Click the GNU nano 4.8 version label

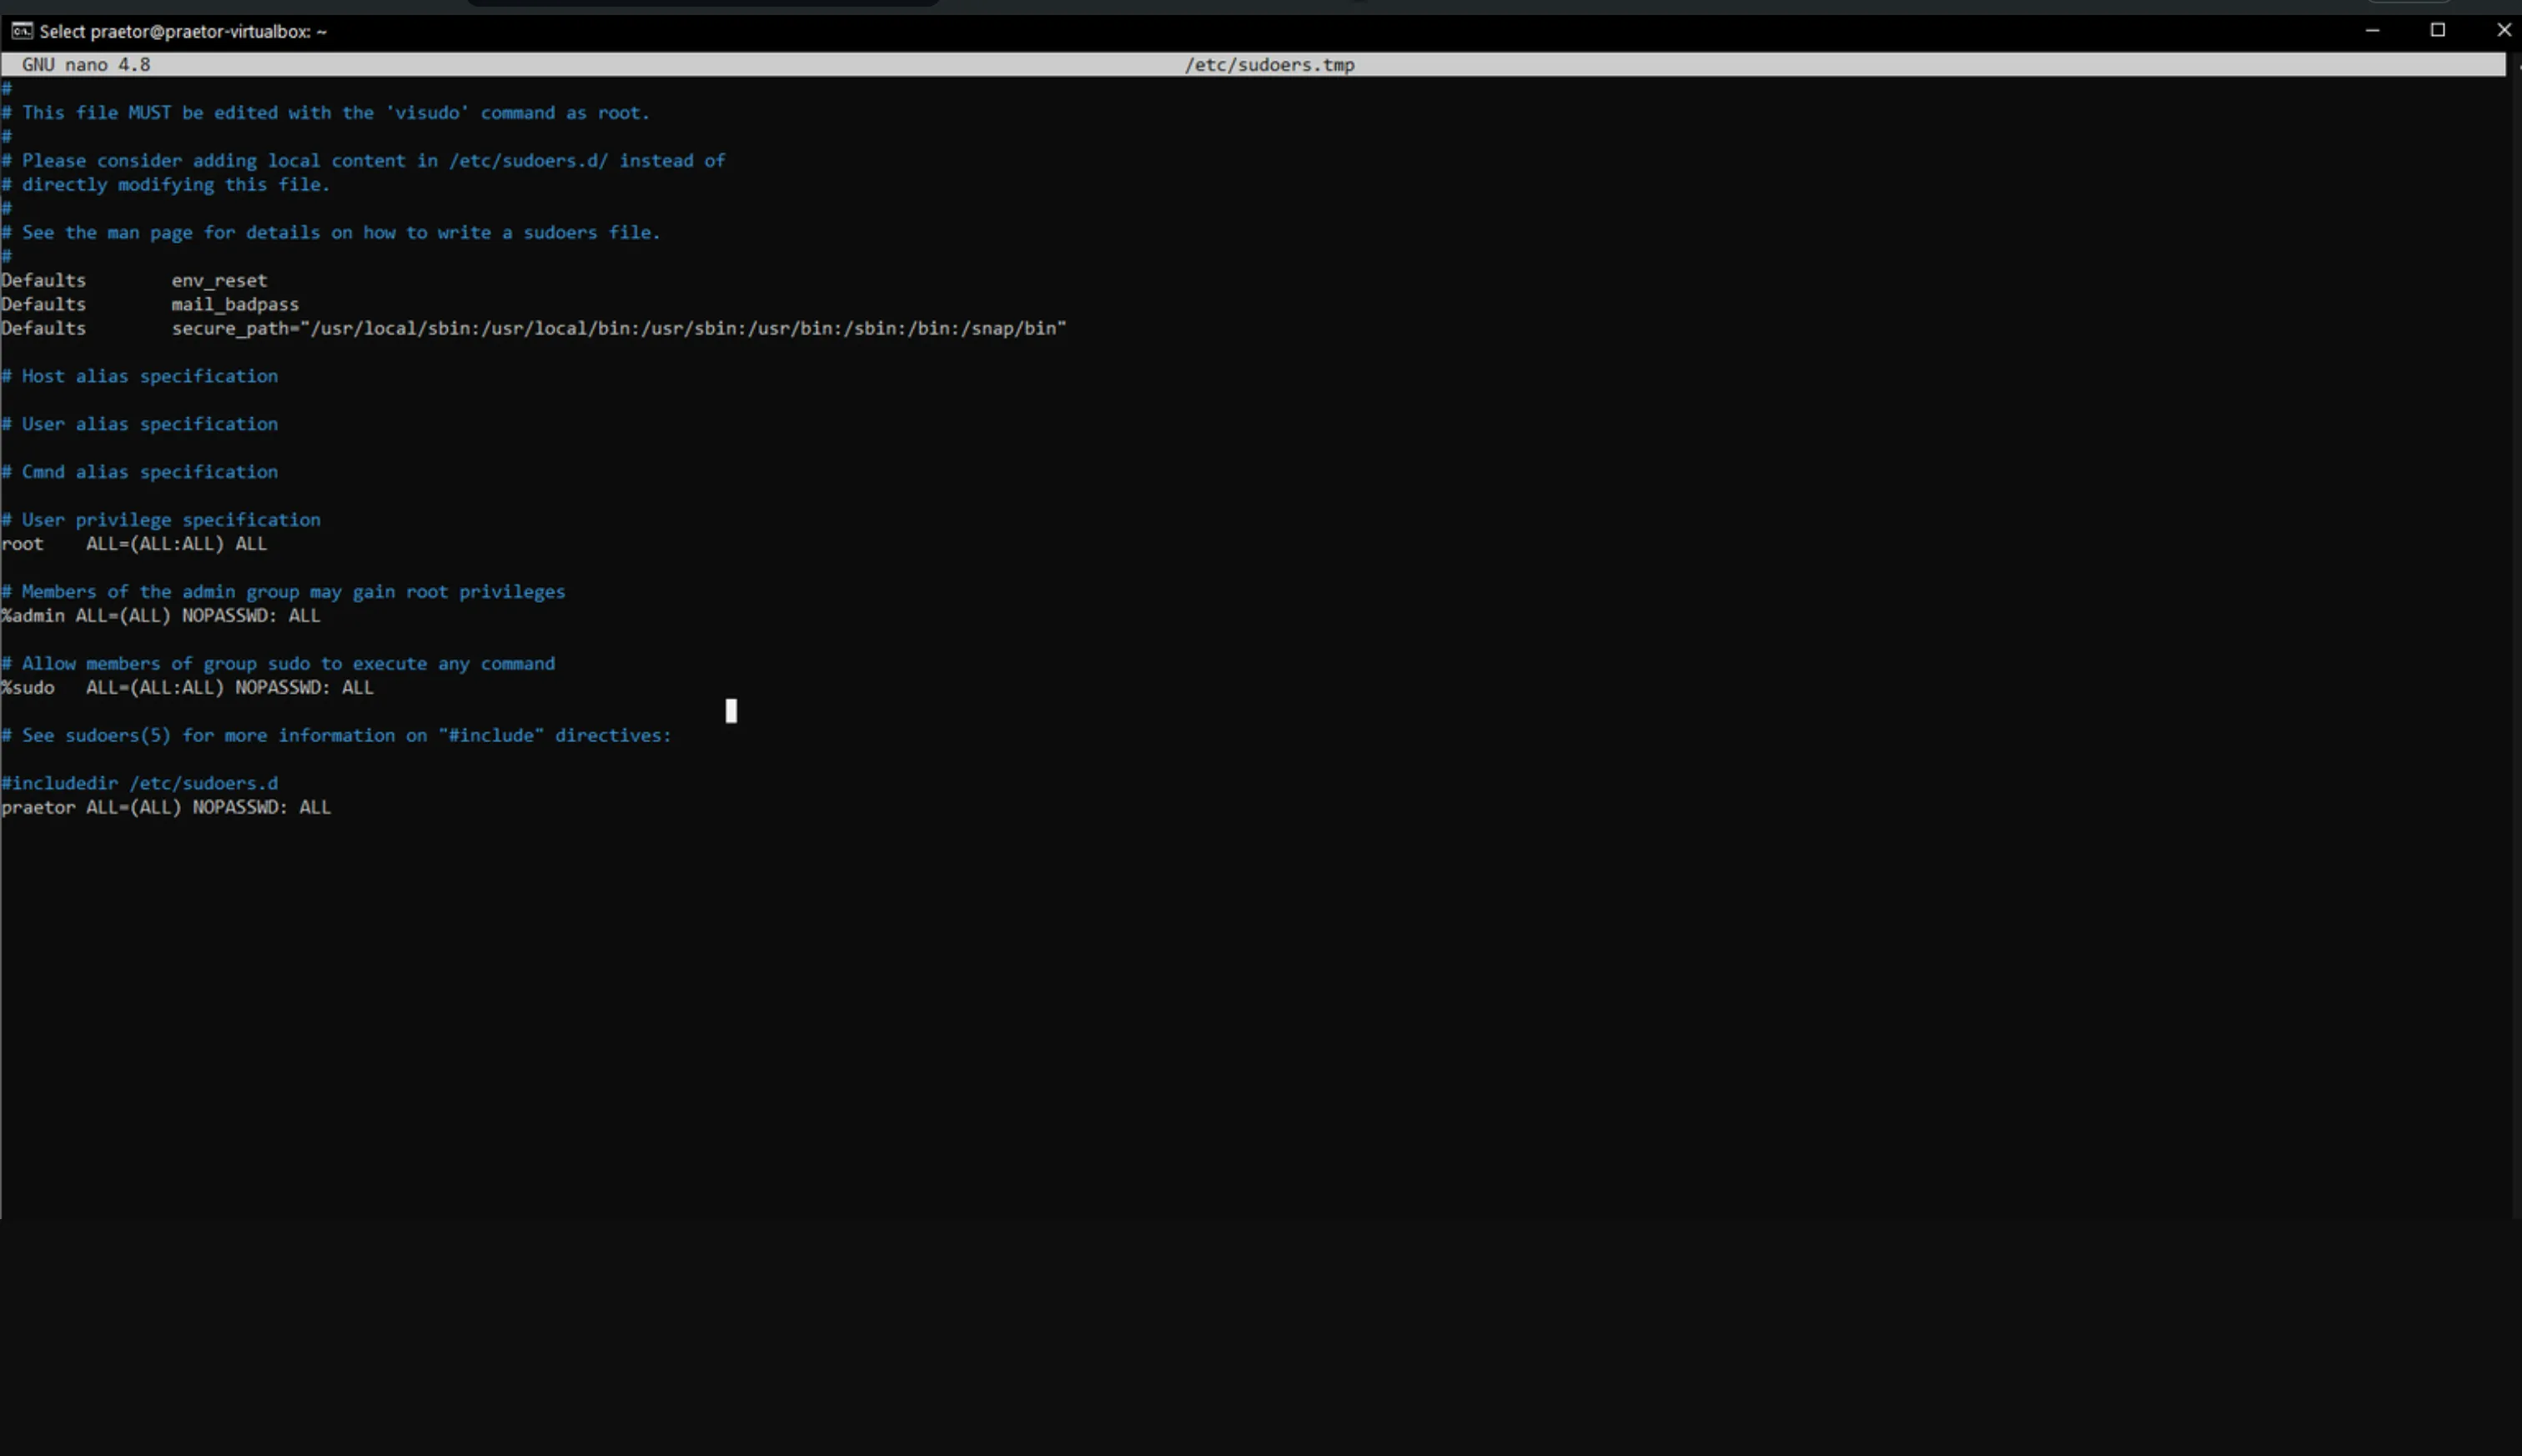[86, 65]
